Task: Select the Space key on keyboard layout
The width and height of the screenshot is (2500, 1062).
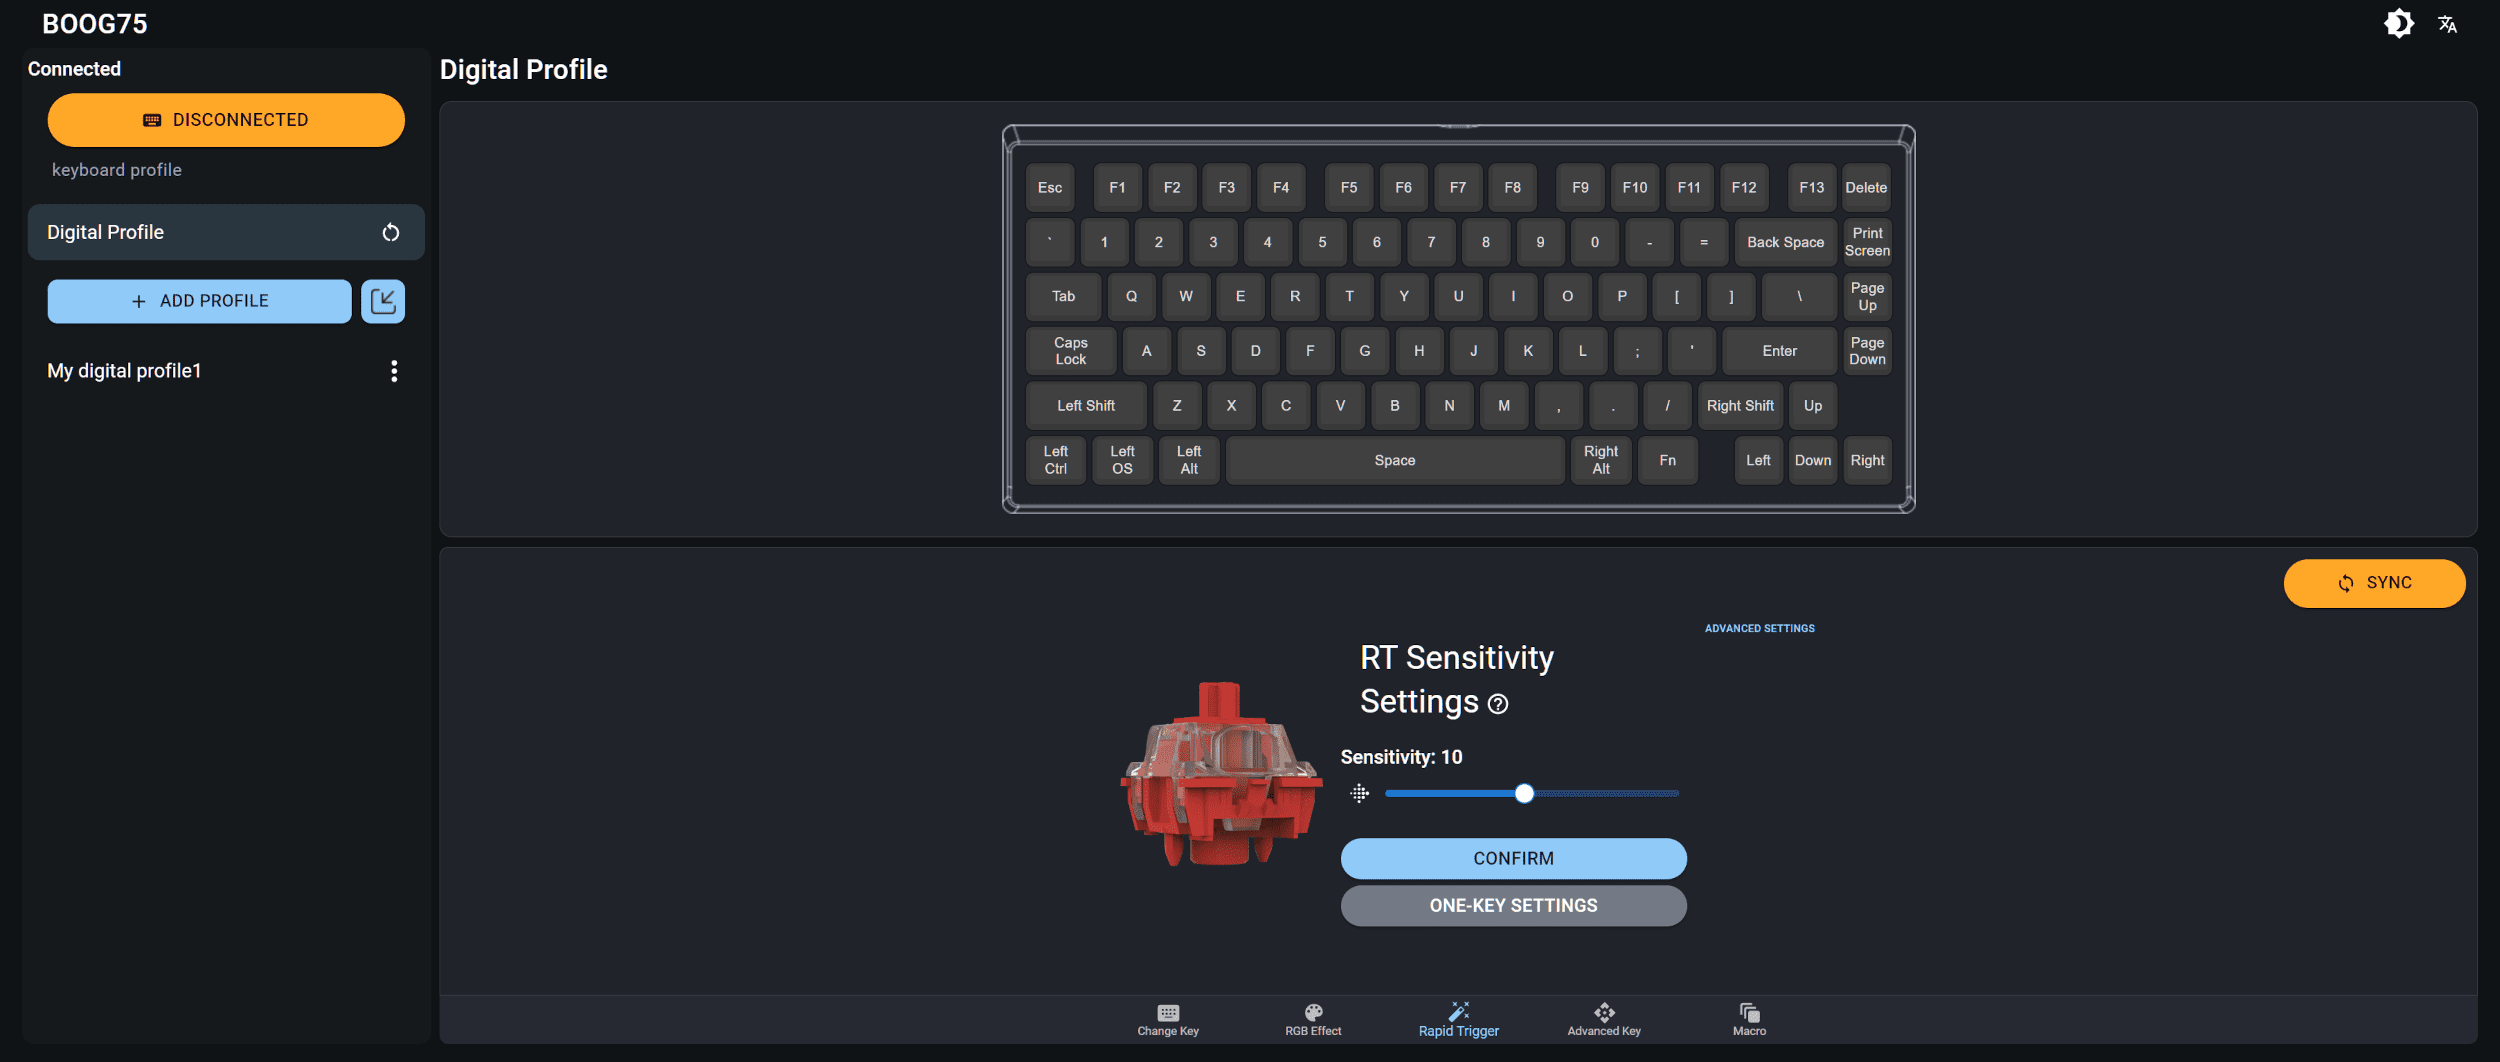Action: 1394,460
